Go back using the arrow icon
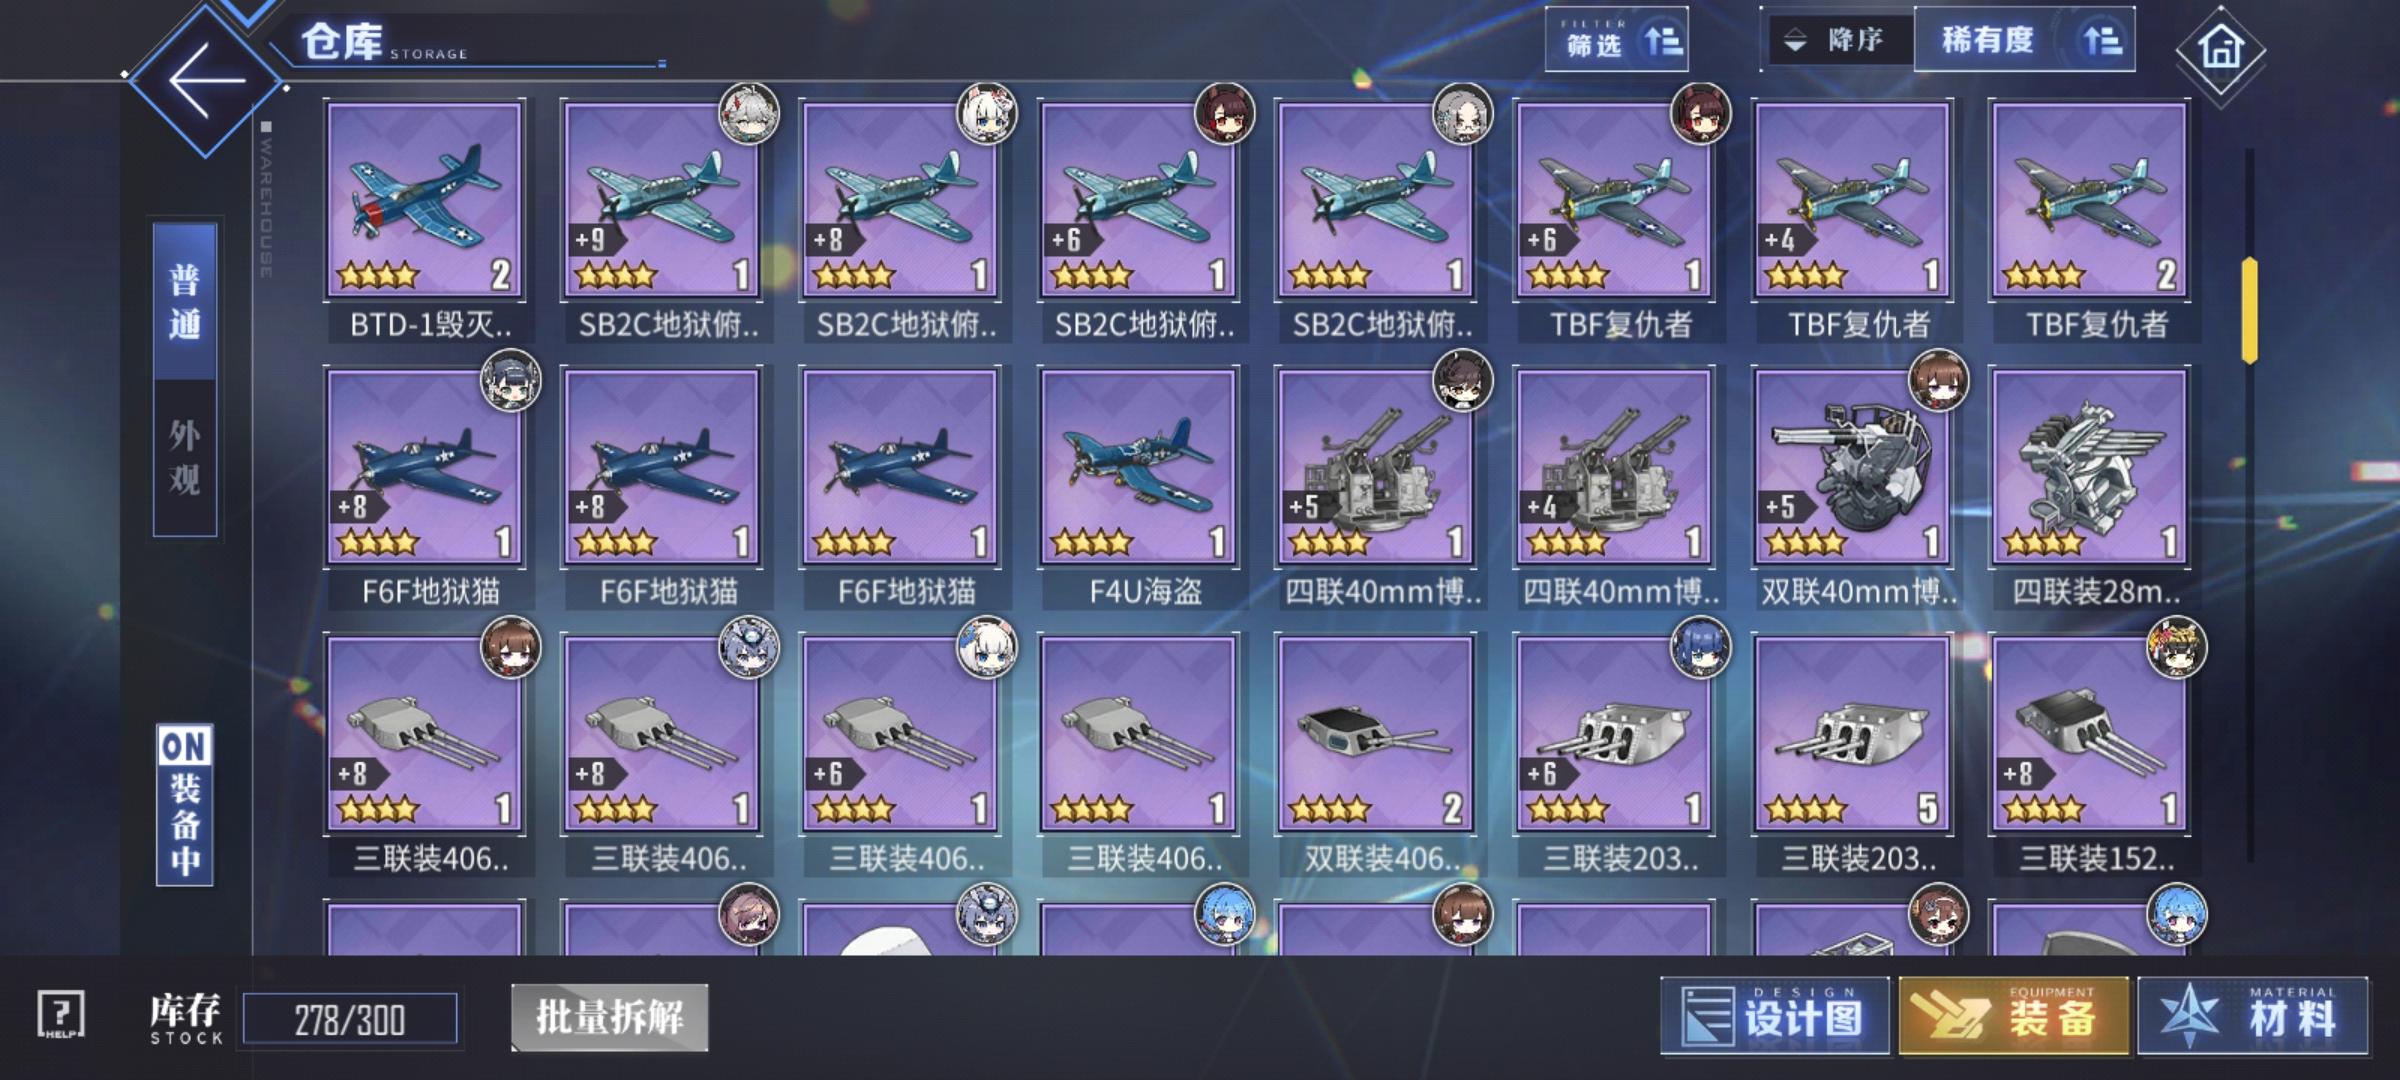2400x1080 pixels. click(x=206, y=80)
